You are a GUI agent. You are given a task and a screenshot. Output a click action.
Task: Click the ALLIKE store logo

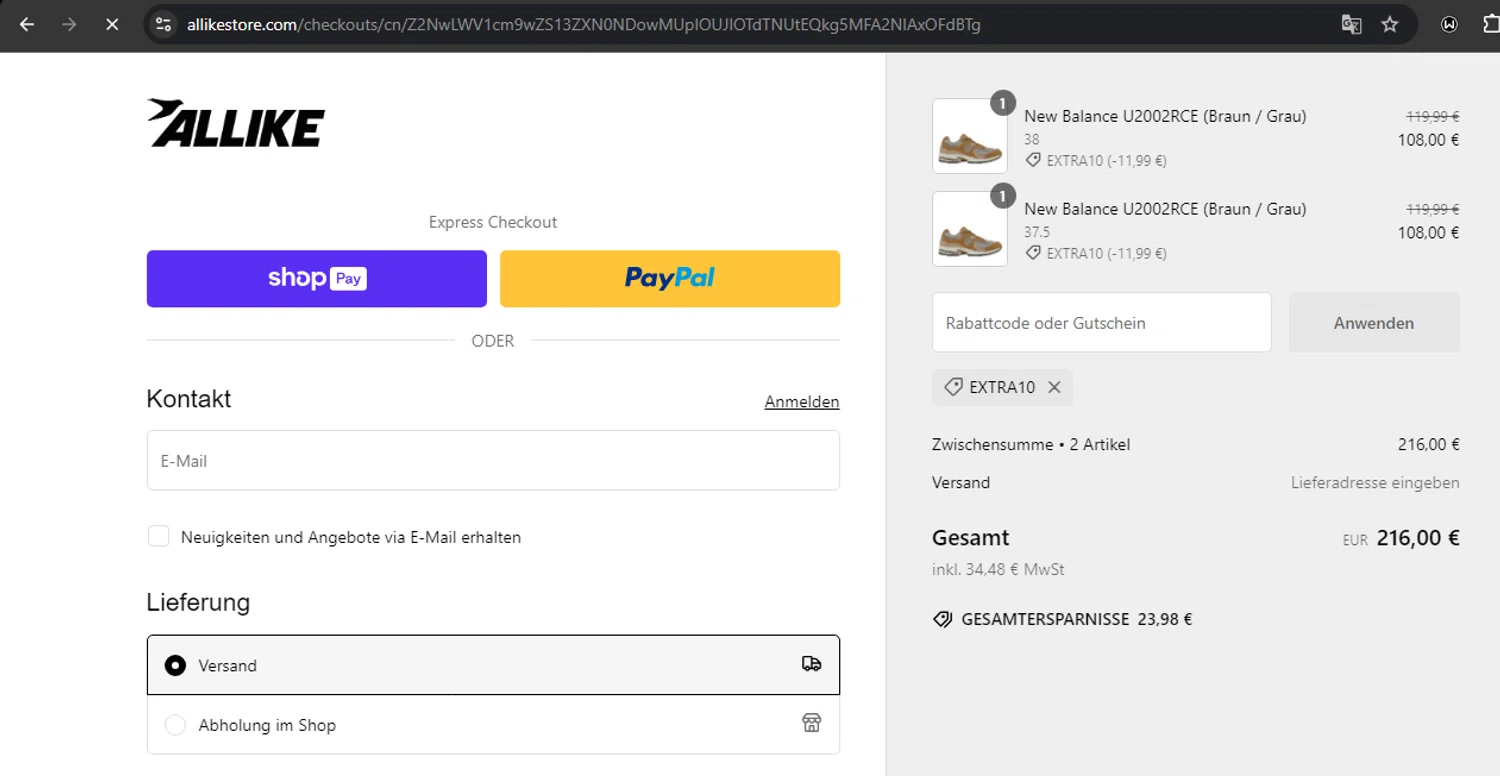coord(236,123)
